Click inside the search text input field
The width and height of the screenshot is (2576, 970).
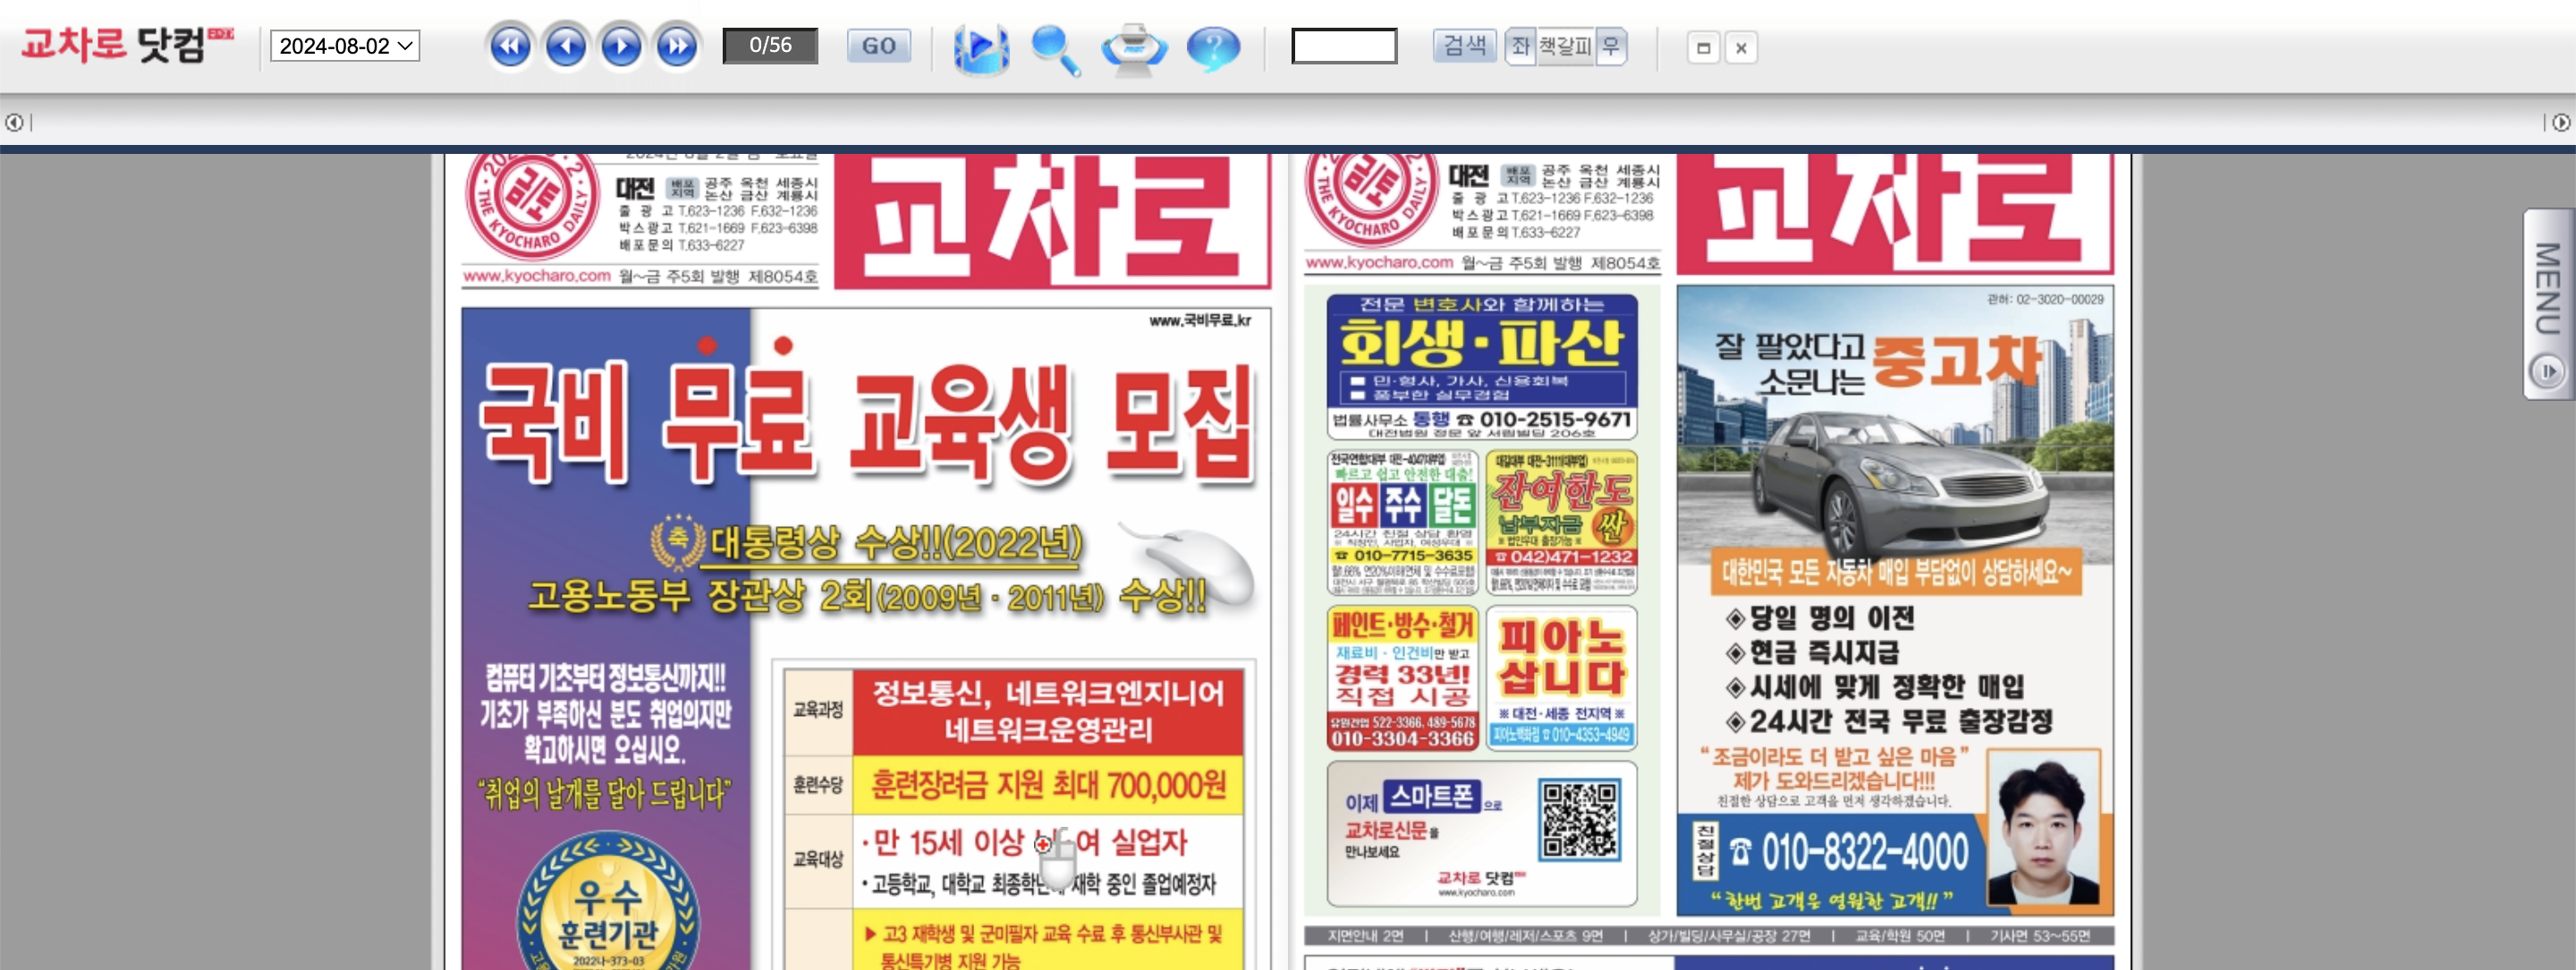click(x=1343, y=46)
